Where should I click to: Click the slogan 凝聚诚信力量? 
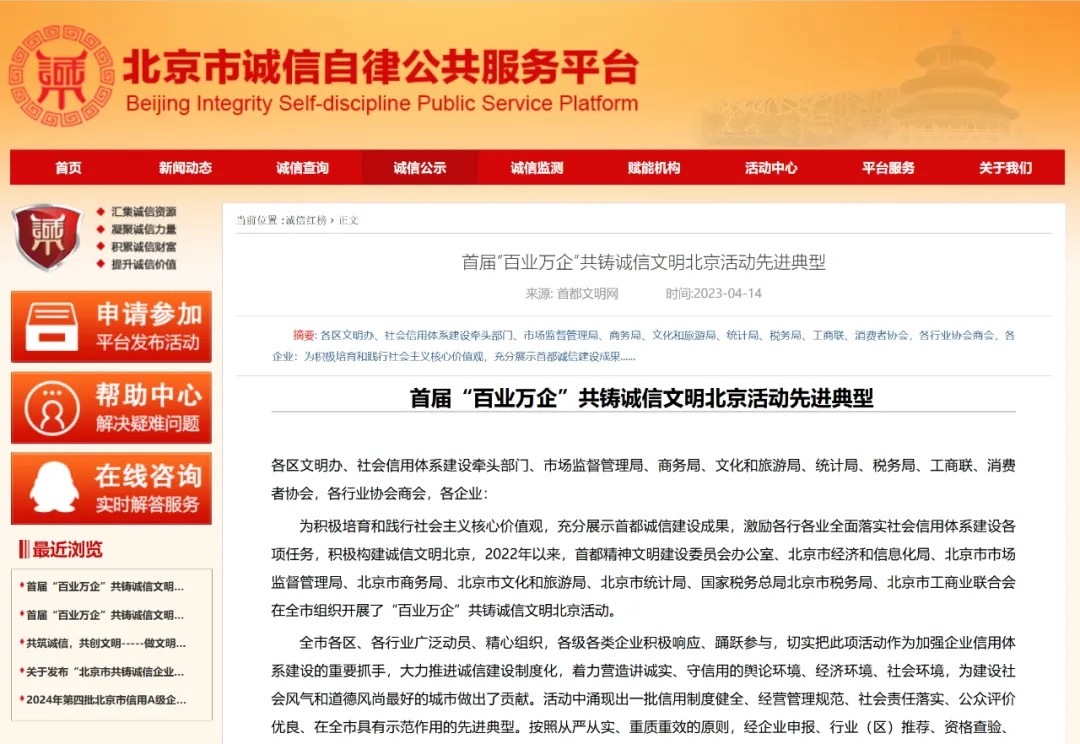click(x=144, y=229)
